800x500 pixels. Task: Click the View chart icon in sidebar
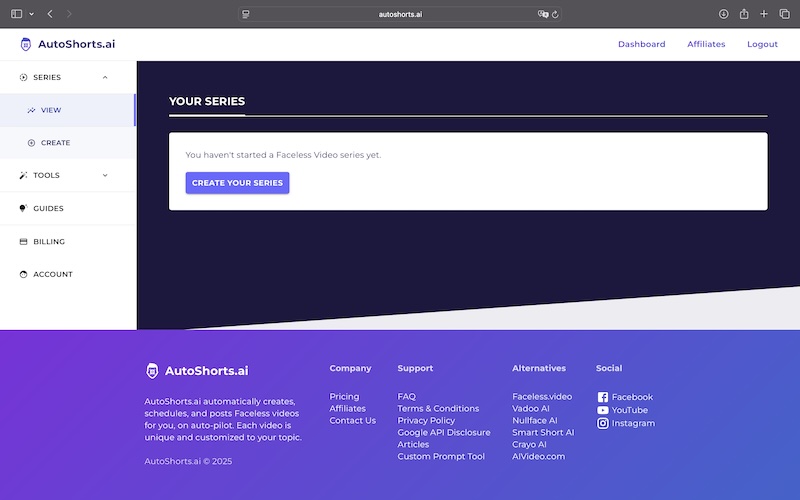tap(31, 110)
